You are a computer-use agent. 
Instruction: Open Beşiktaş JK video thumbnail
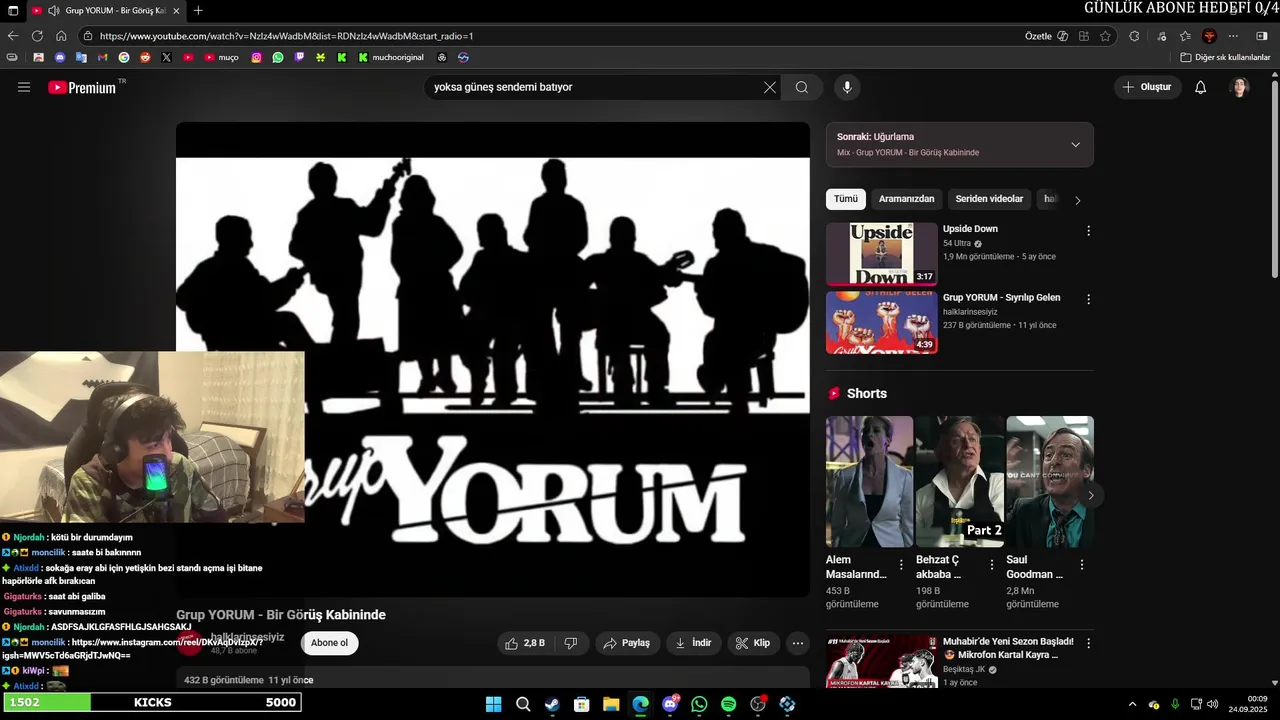click(x=882, y=661)
